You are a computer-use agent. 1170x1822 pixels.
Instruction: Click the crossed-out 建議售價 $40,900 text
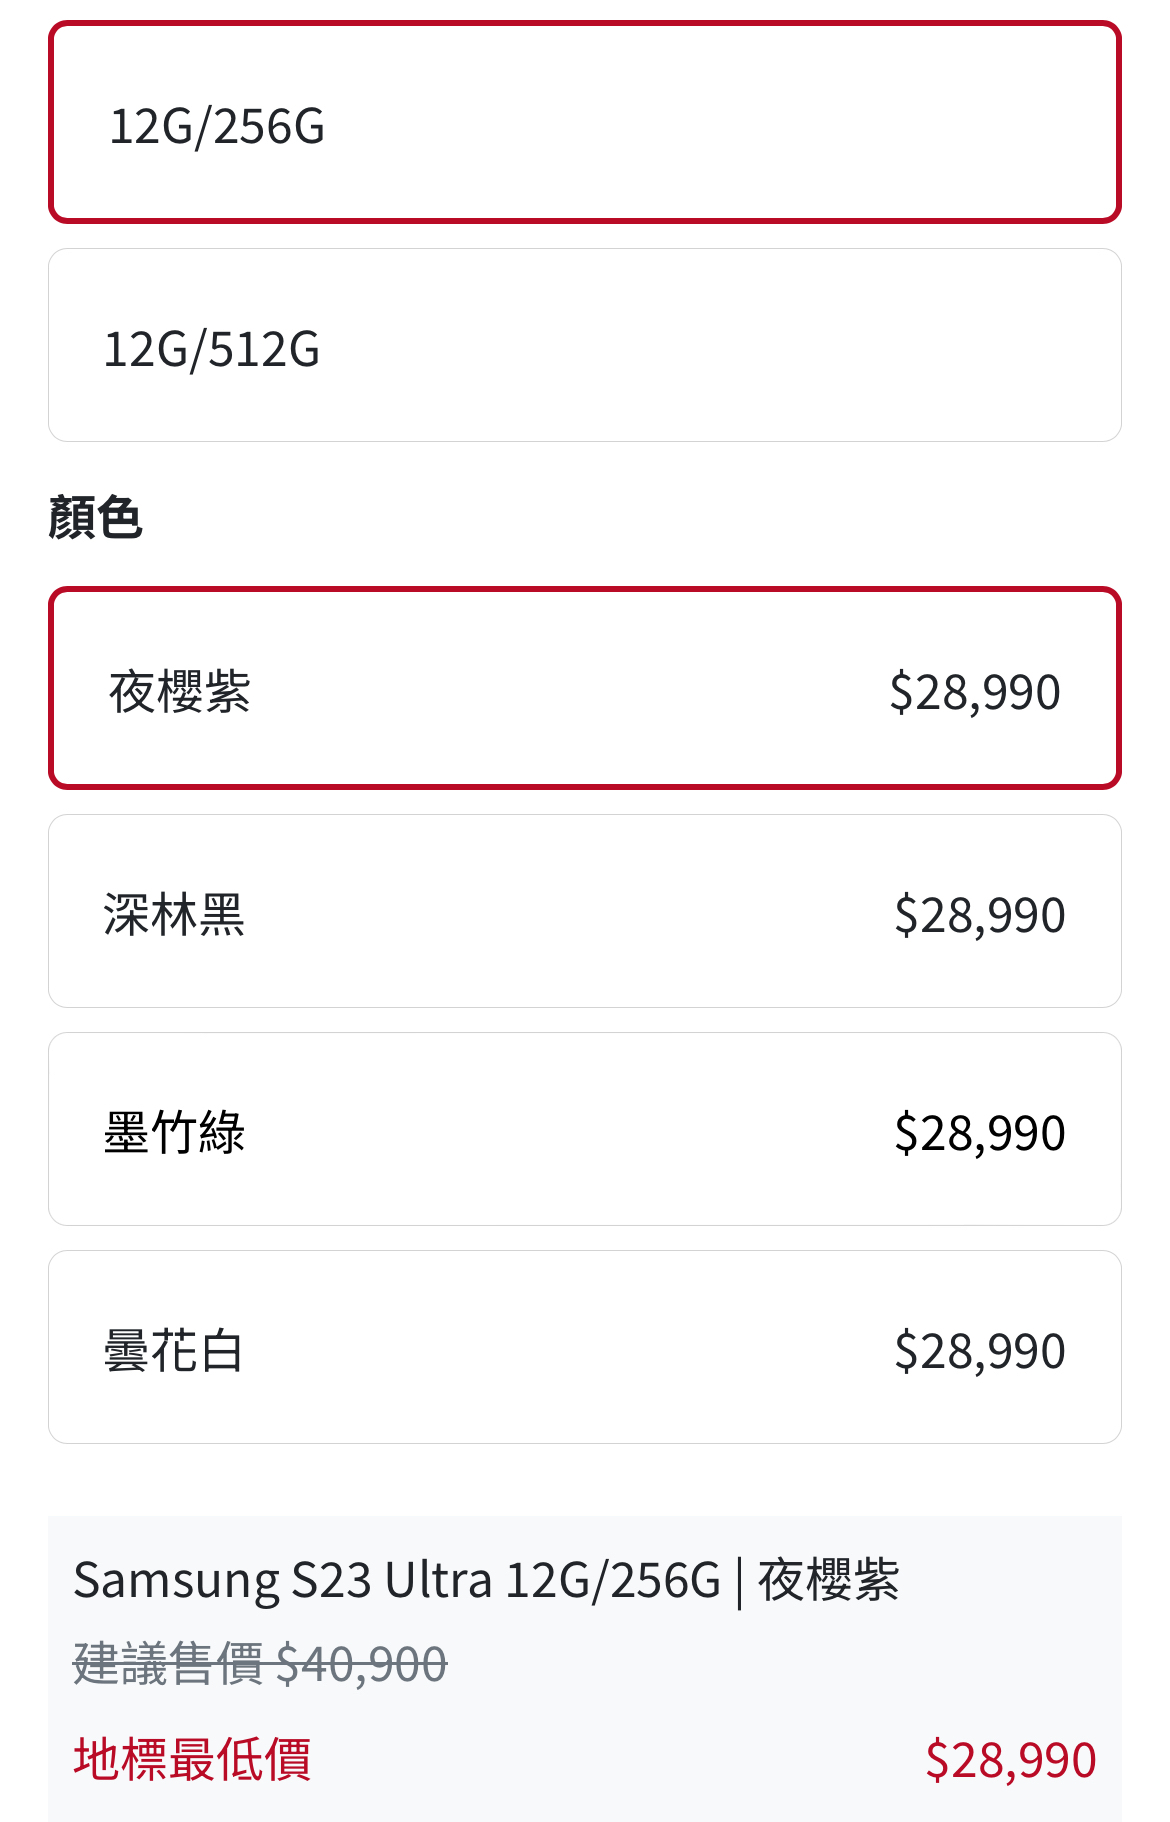click(x=260, y=1665)
